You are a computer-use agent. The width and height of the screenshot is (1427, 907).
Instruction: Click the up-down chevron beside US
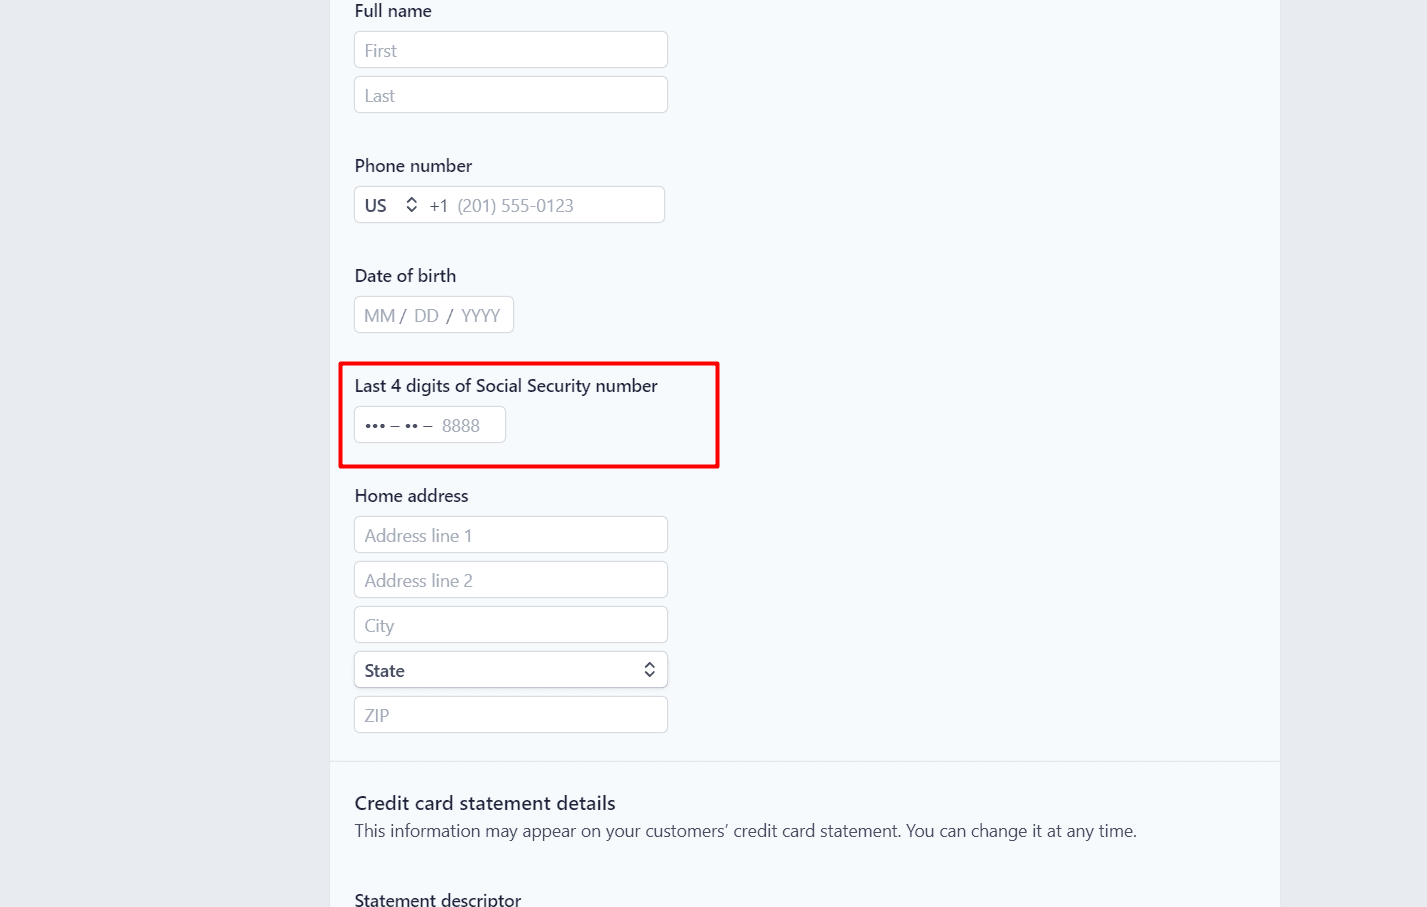click(411, 205)
